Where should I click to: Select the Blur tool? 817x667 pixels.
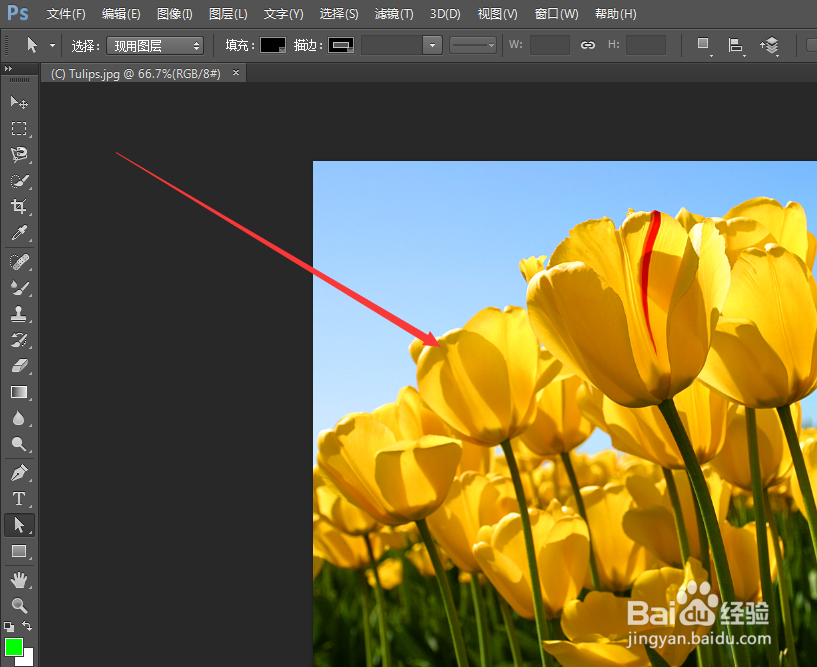(19, 418)
